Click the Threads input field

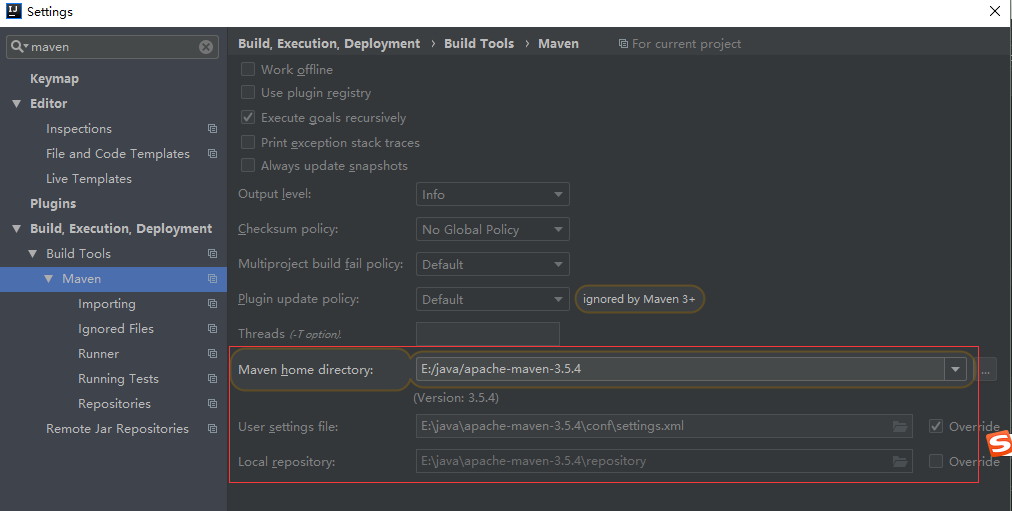pyautogui.click(x=488, y=334)
